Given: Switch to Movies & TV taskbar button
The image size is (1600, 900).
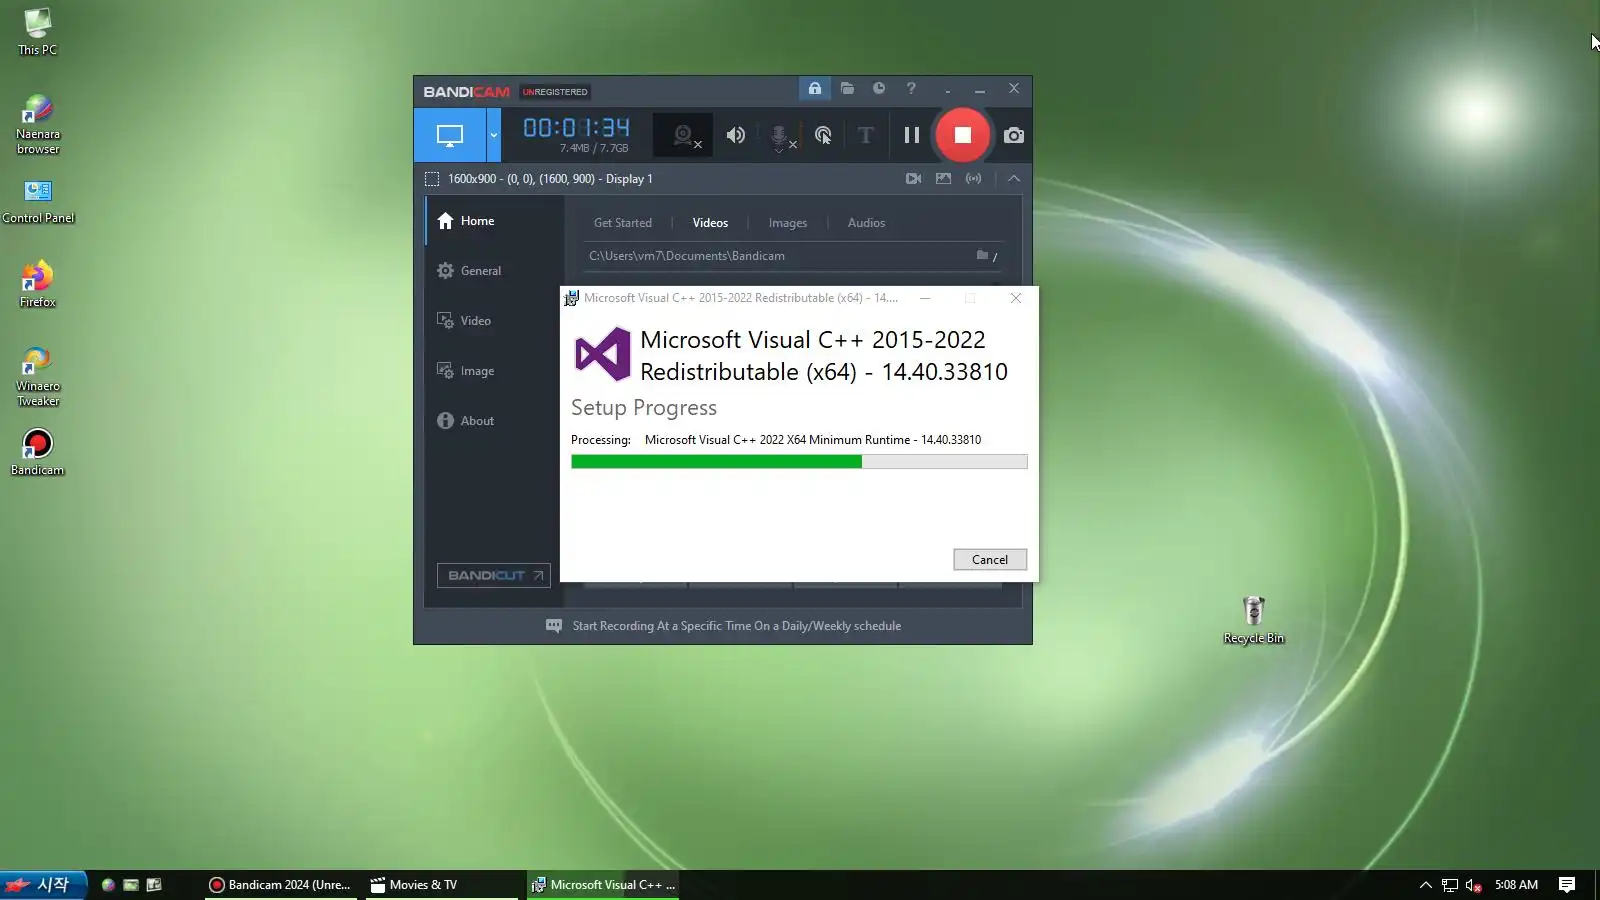Looking at the screenshot, I should click(442, 885).
